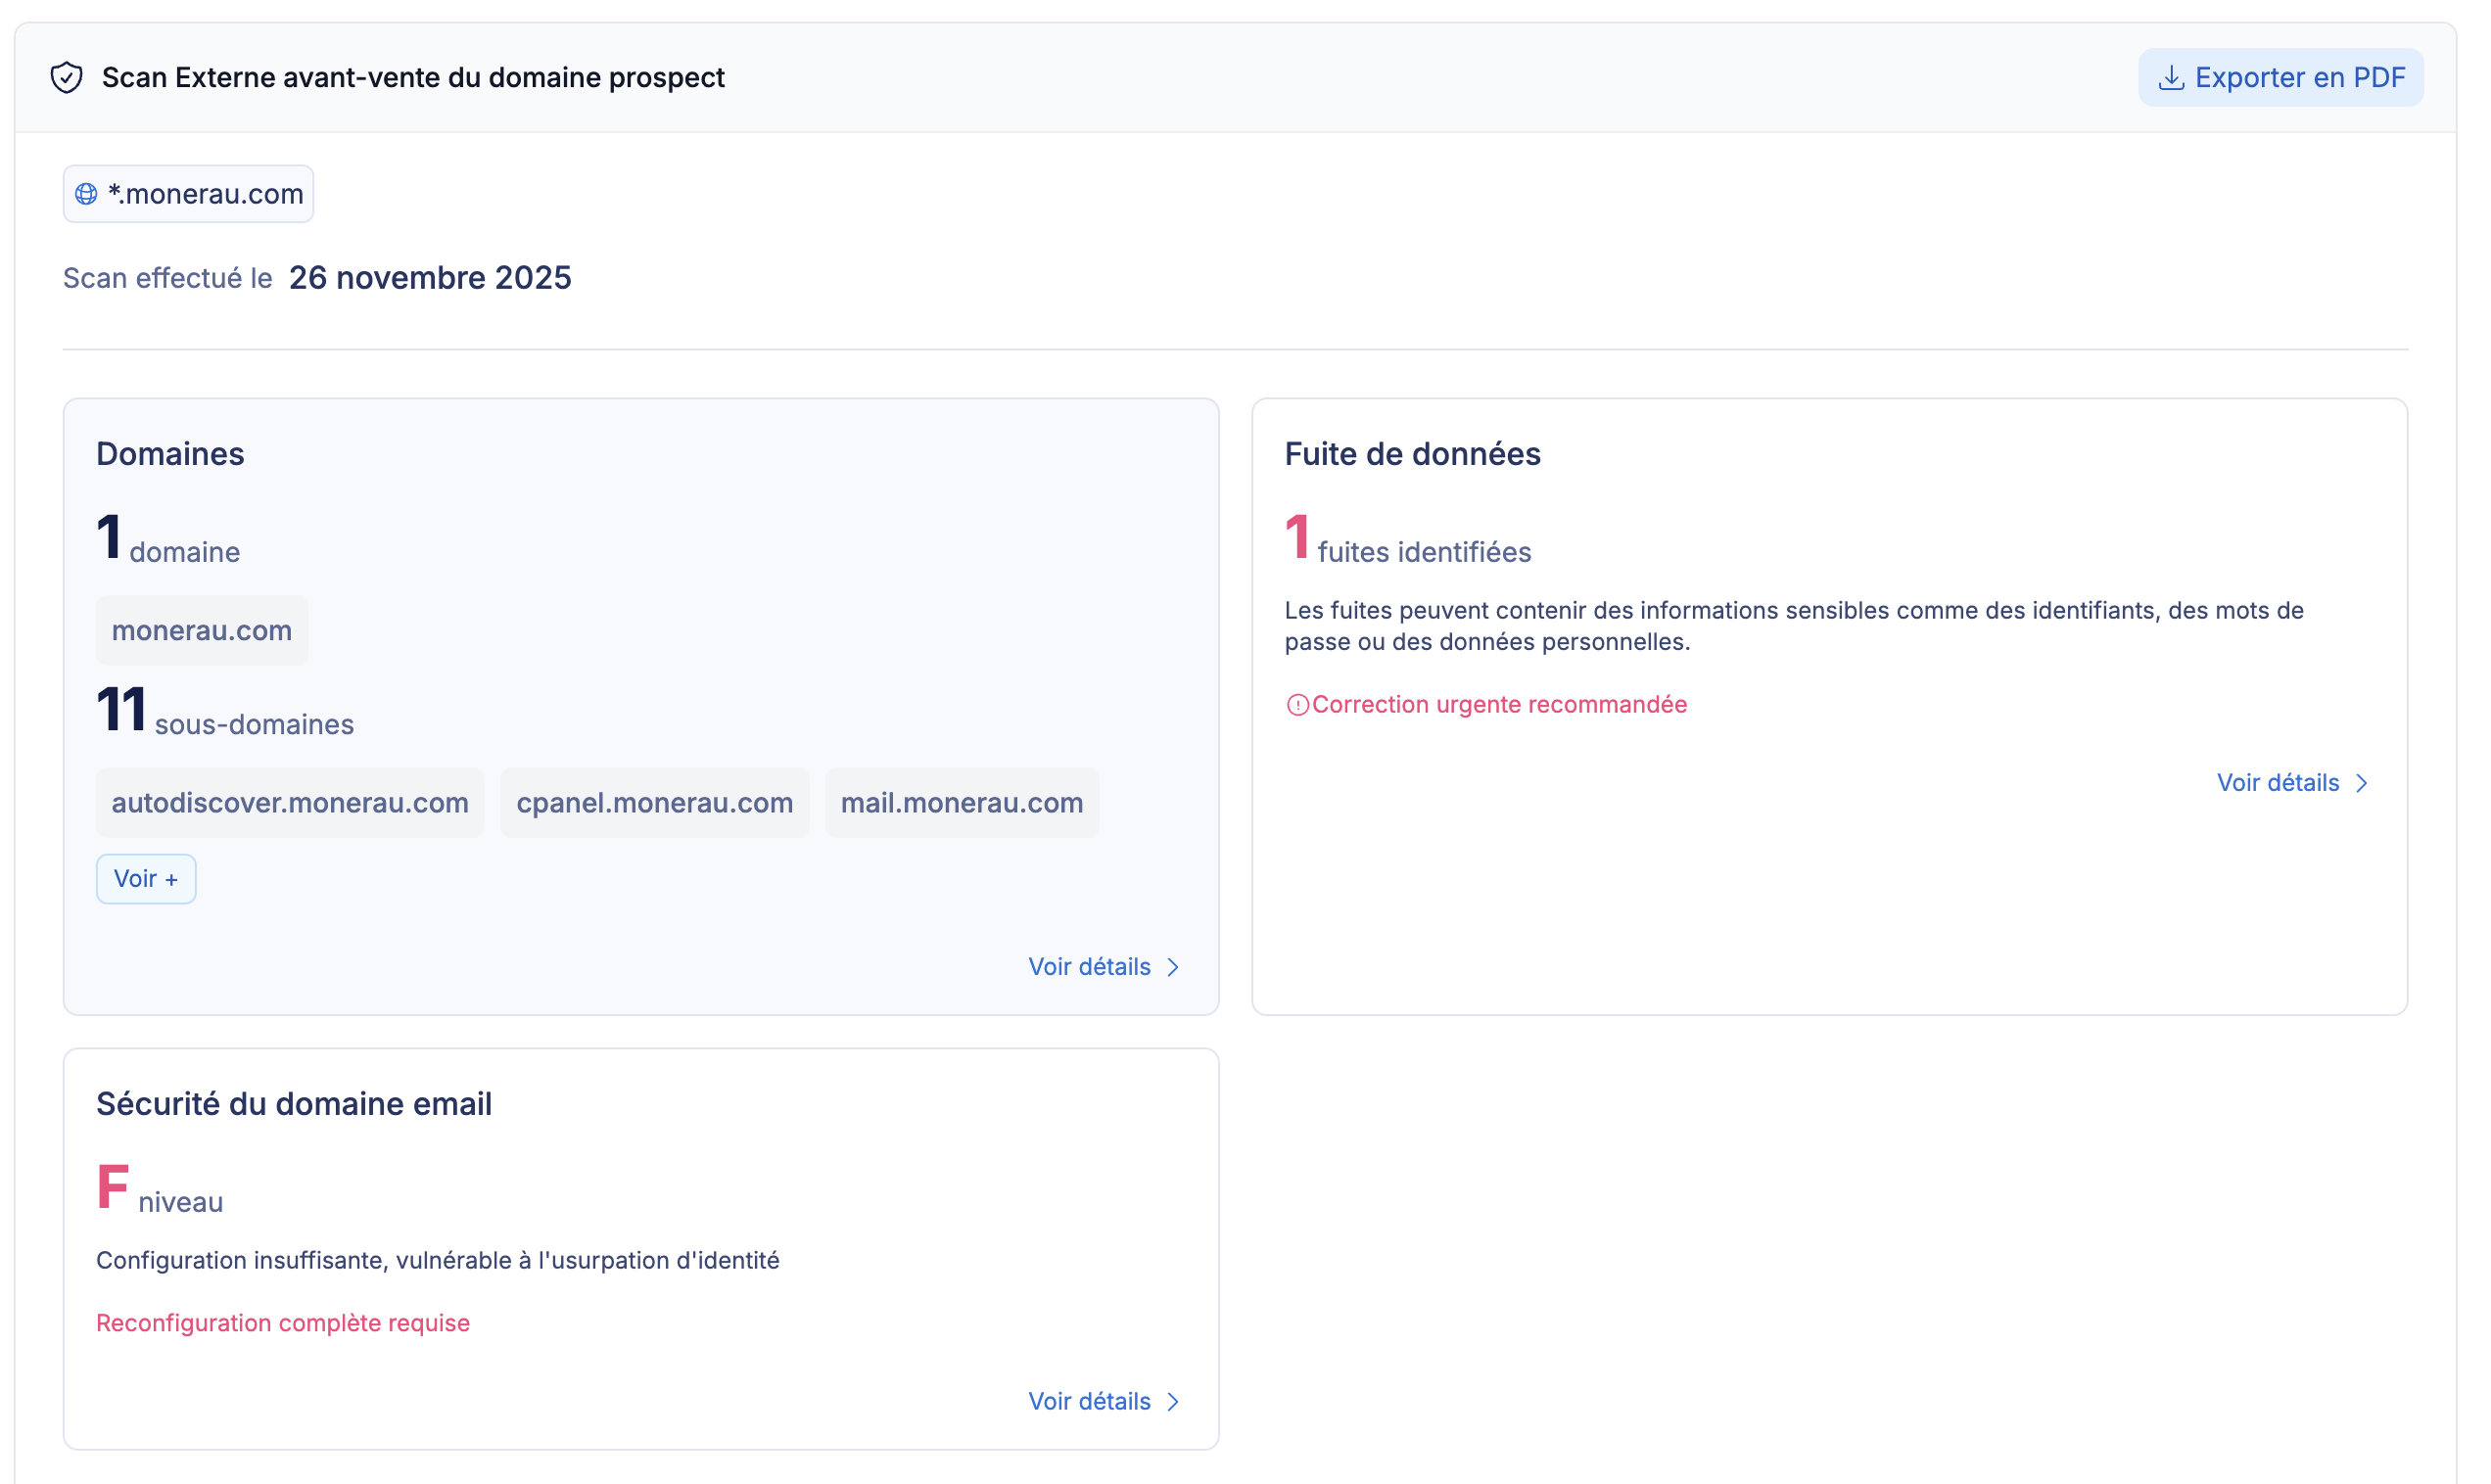Screen dimensions: 2491x1484
Task: Click Correction urgente recommandée warning text
Action: [x=1498, y=705]
